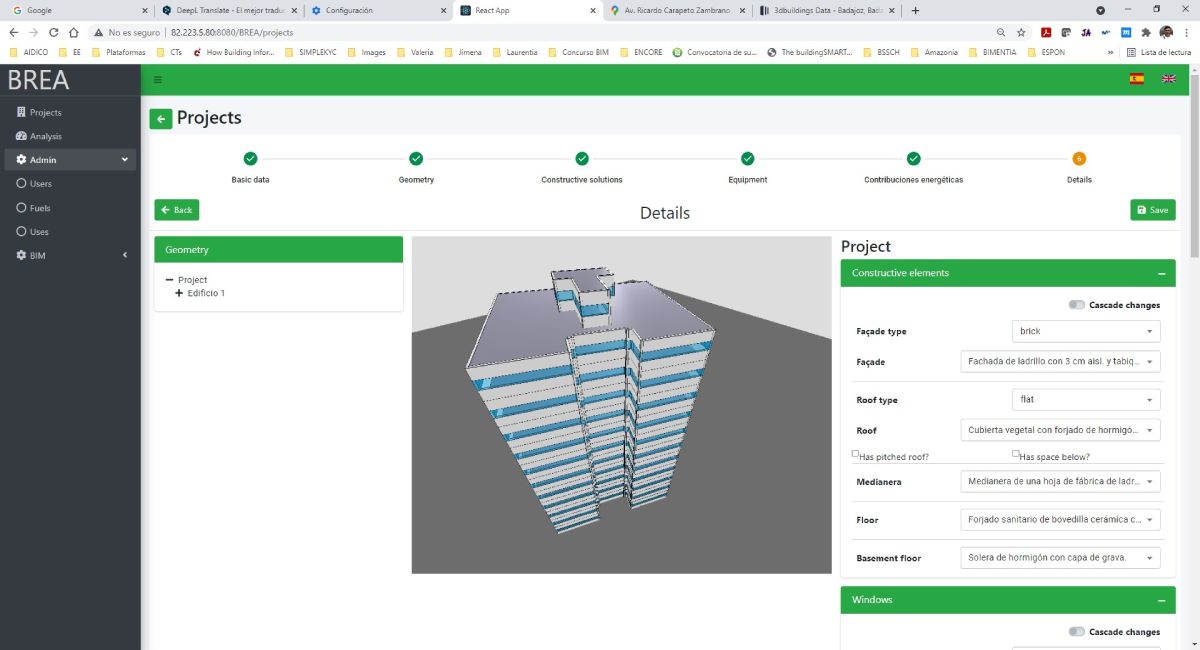Open the Façade type dropdown
Image resolution: width=1200 pixels, height=650 pixels.
pos(1086,331)
